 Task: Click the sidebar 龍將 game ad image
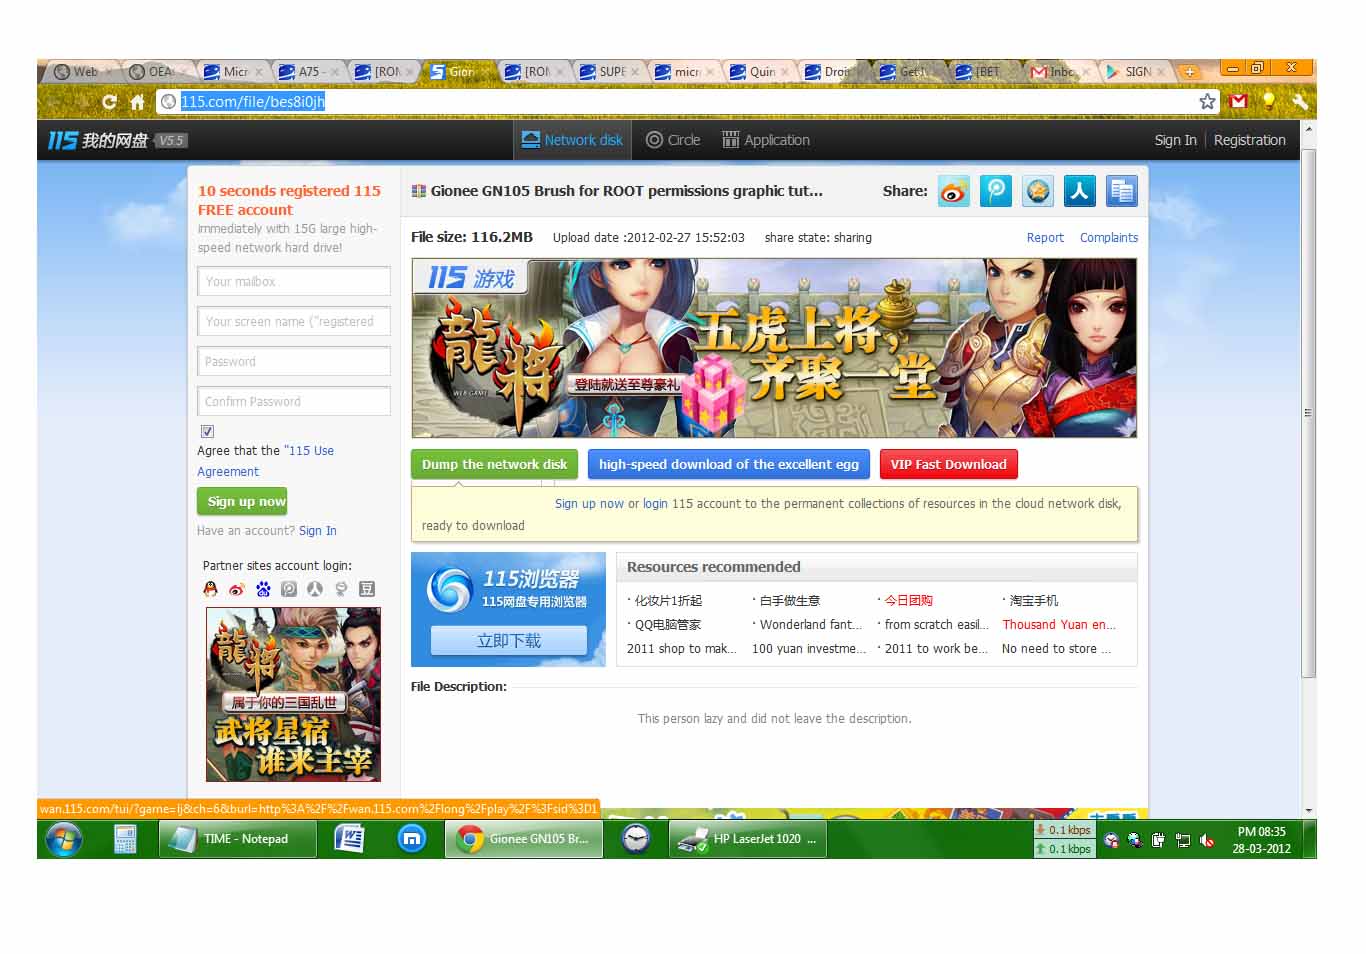click(x=293, y=694)
